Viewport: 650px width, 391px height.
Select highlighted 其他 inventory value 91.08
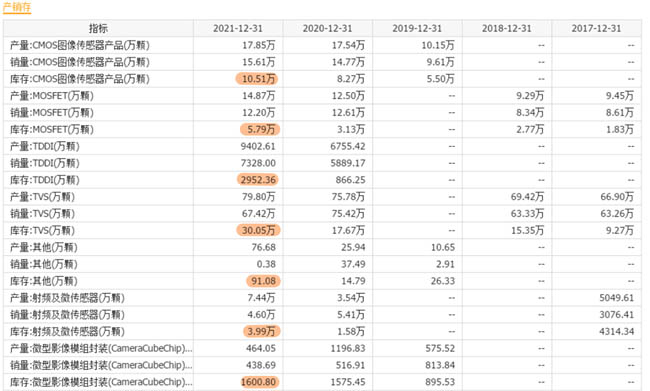[263, 281]
